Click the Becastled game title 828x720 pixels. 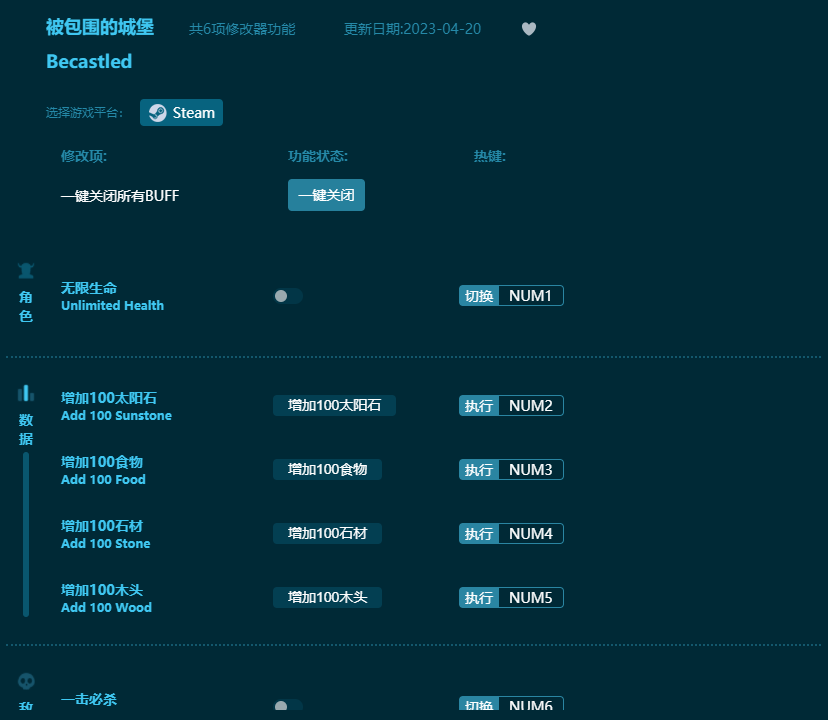coord(89,61)
